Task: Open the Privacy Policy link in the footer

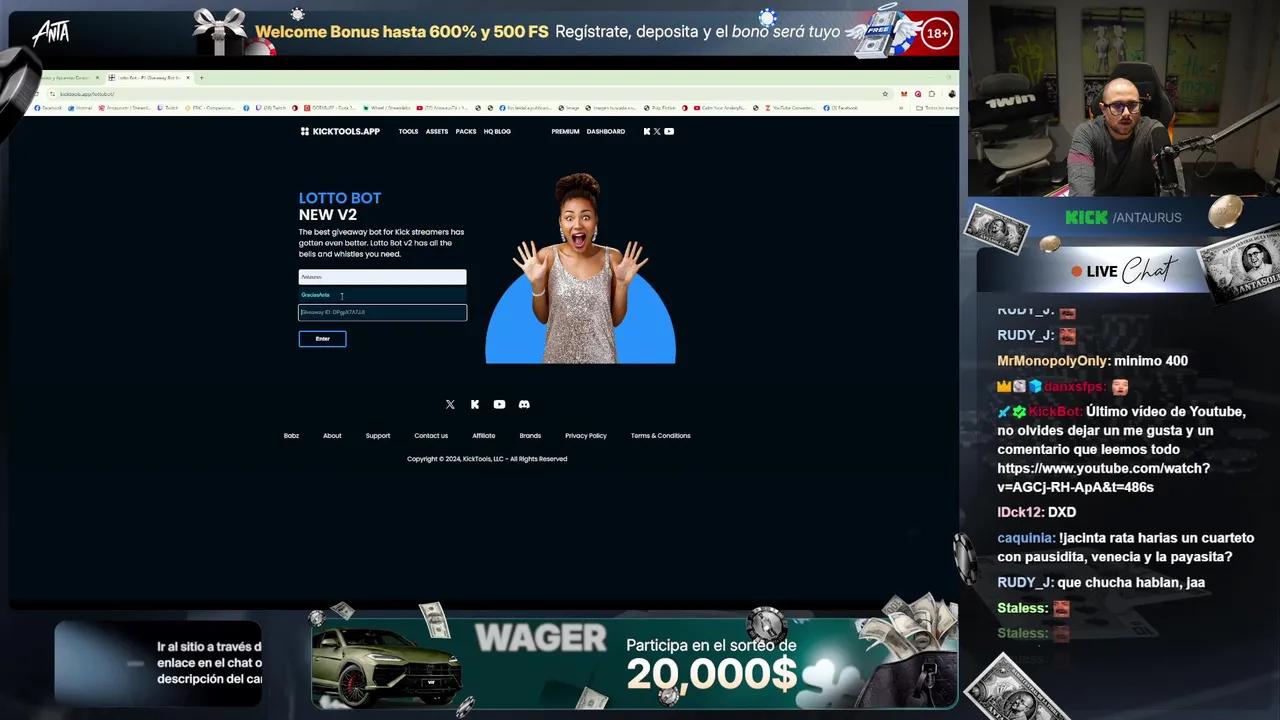Action: (586, 436)
